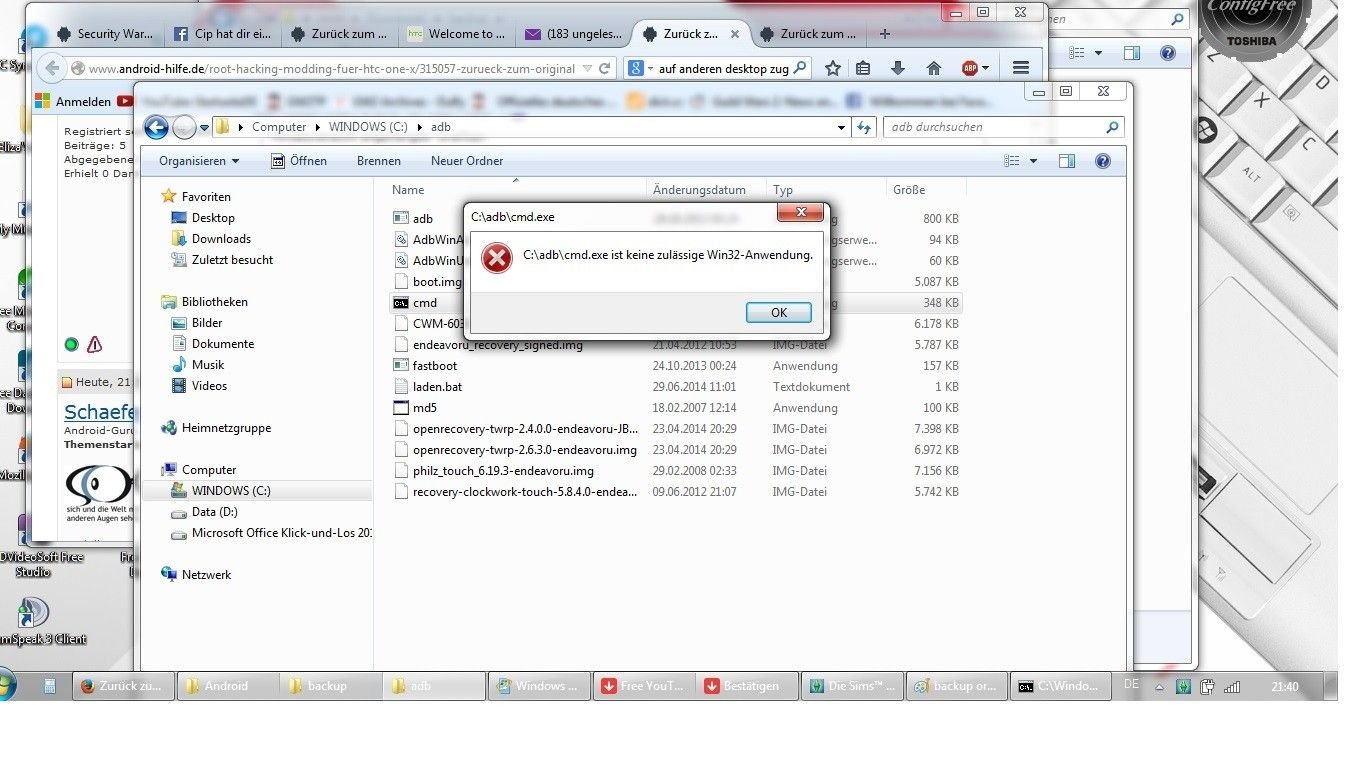Select Bibliotheken in the navigation pane

click(x=214, y=302)
